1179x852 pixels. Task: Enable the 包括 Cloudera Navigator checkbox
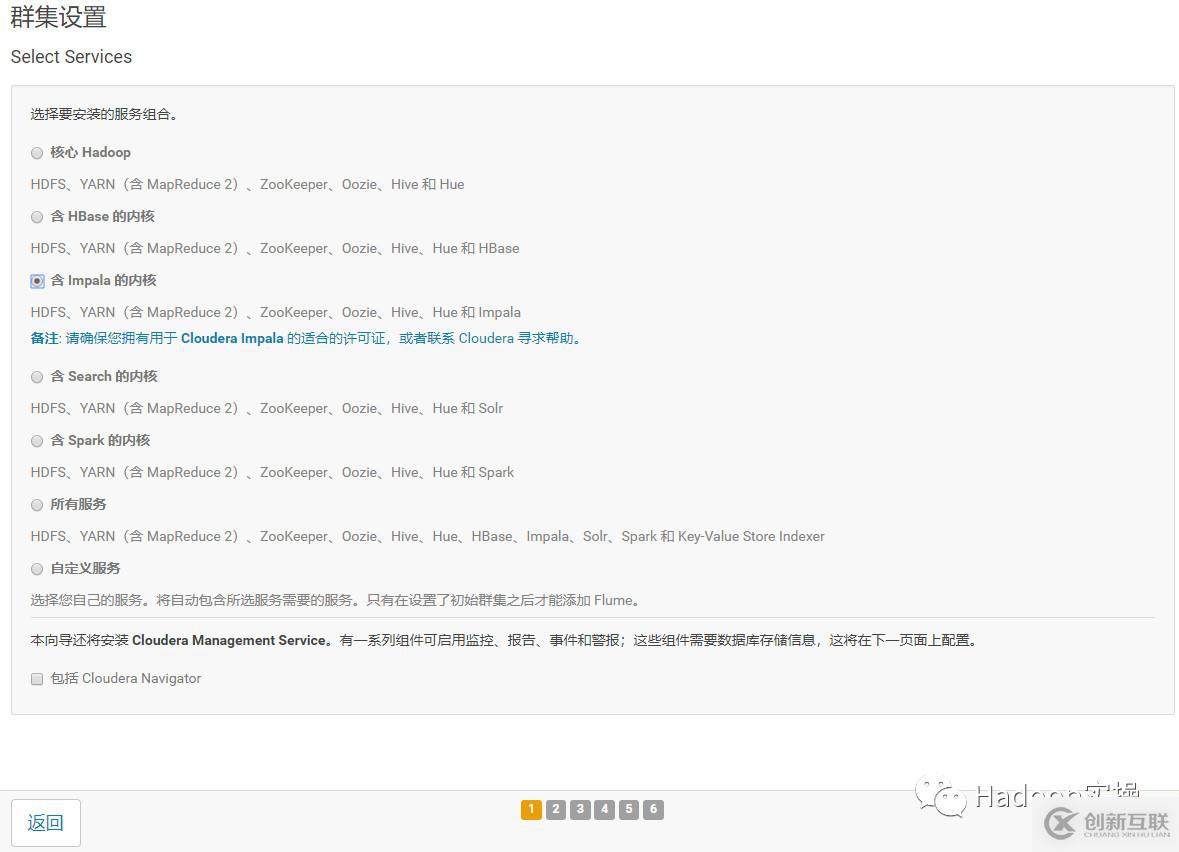[x=37, y=679]
